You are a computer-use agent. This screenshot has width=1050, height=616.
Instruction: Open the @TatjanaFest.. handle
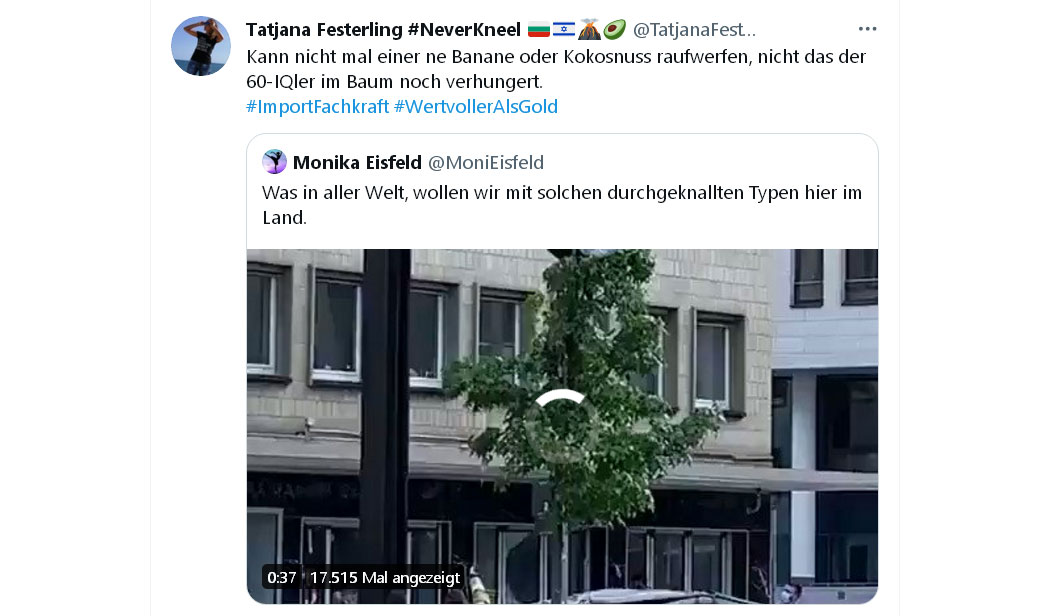pyautogui.click(x=694, y=29)
